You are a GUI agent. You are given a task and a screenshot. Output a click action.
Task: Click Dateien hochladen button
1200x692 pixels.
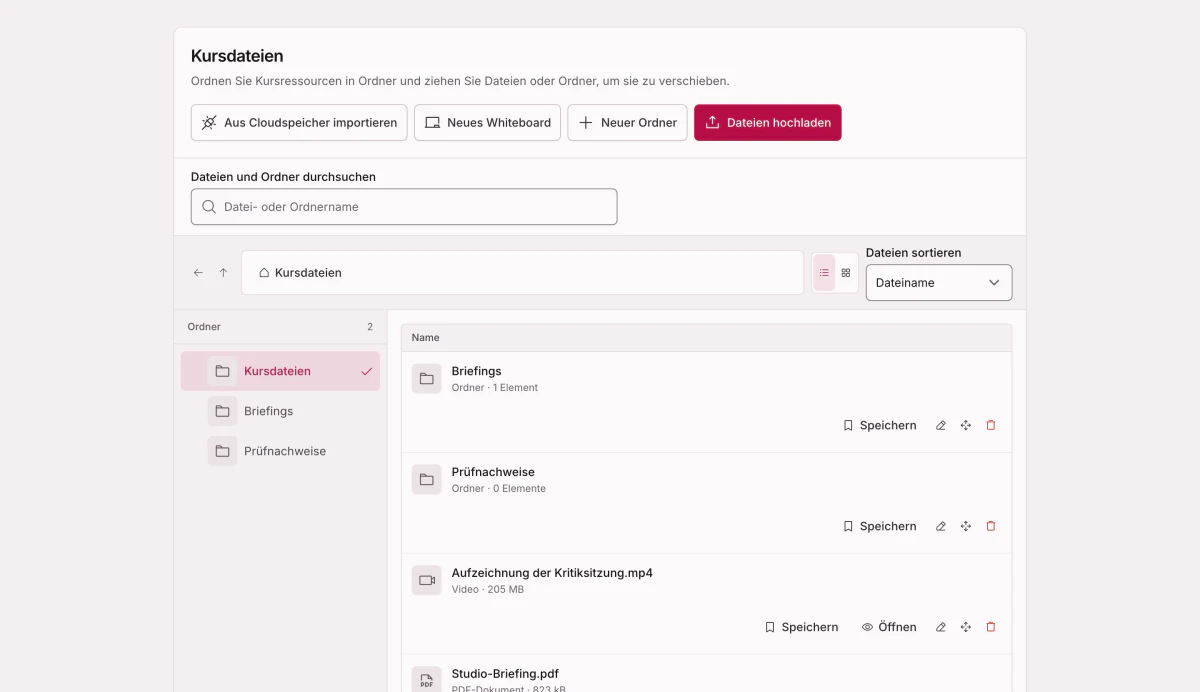point(768,123)
